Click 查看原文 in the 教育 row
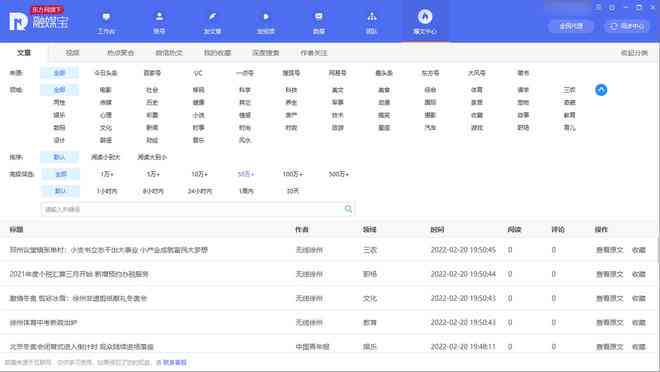This screenshot has width=660, height=372. 609,323
